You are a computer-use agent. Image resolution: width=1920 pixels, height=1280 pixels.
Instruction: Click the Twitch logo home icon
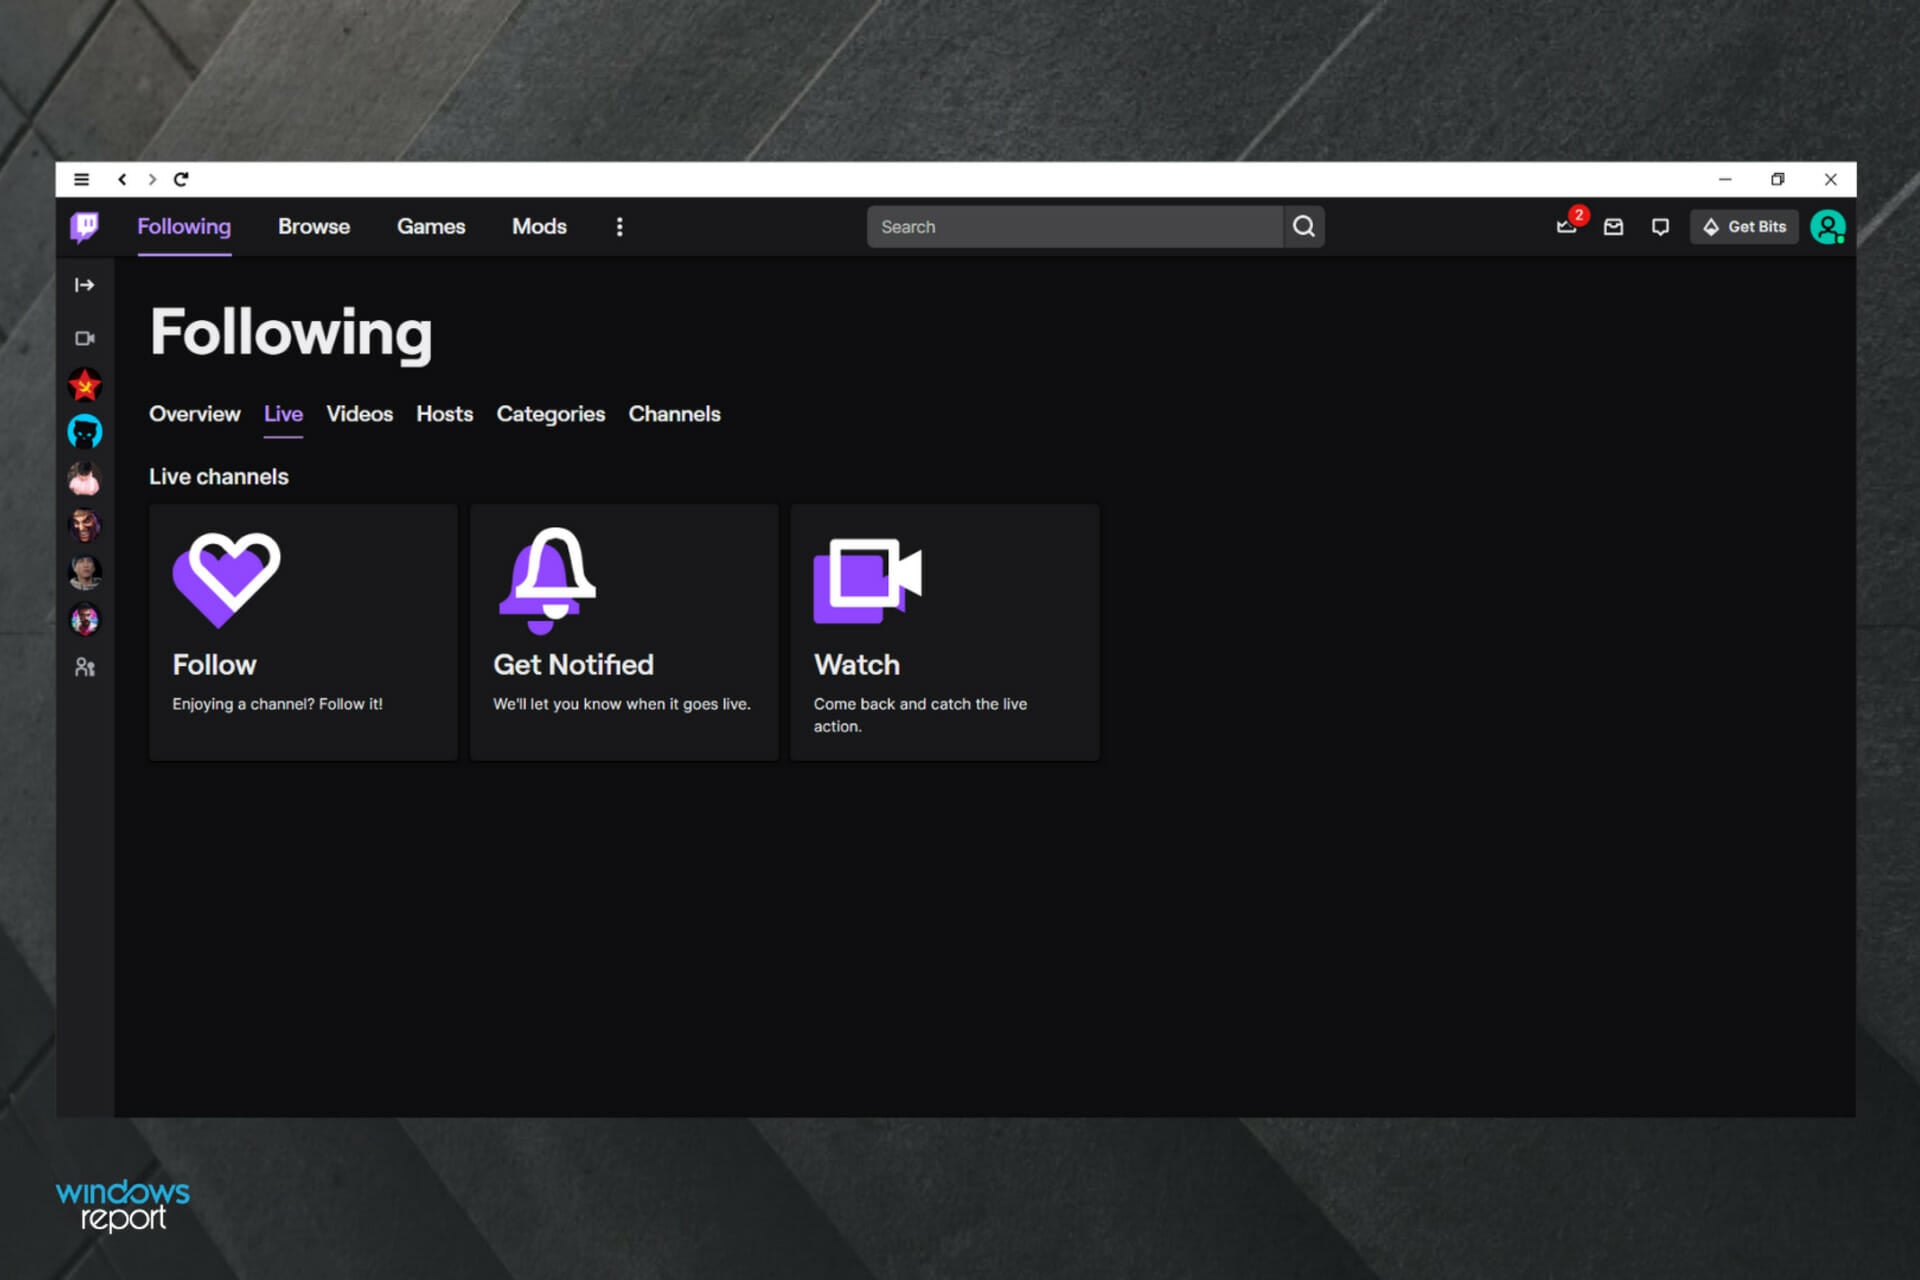tap(85, 227)
